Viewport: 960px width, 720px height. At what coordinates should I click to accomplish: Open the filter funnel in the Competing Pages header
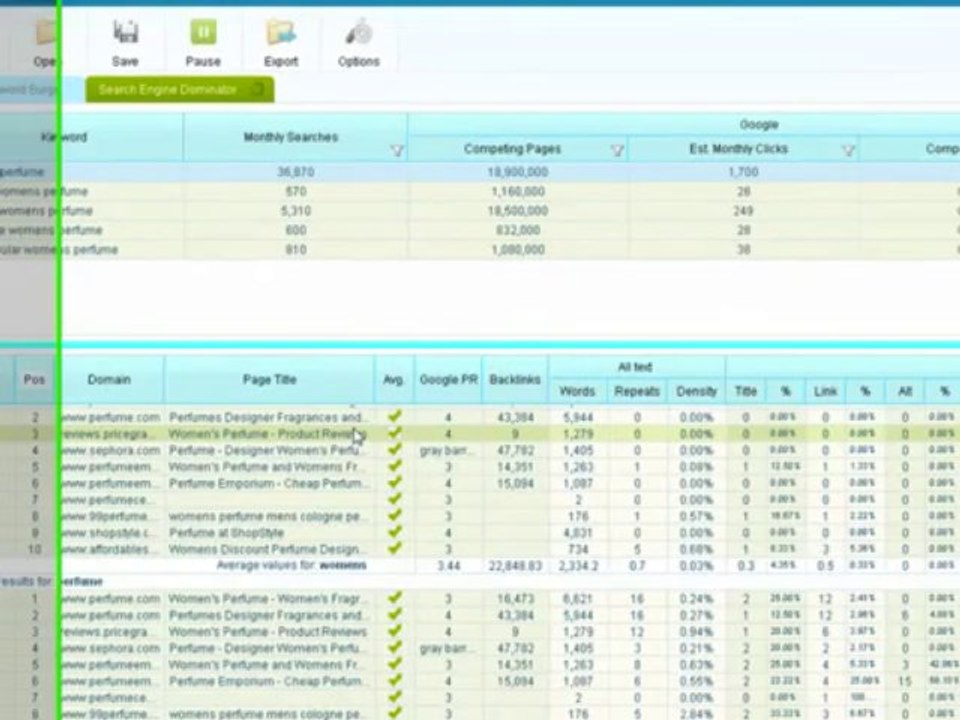[617, 151]
